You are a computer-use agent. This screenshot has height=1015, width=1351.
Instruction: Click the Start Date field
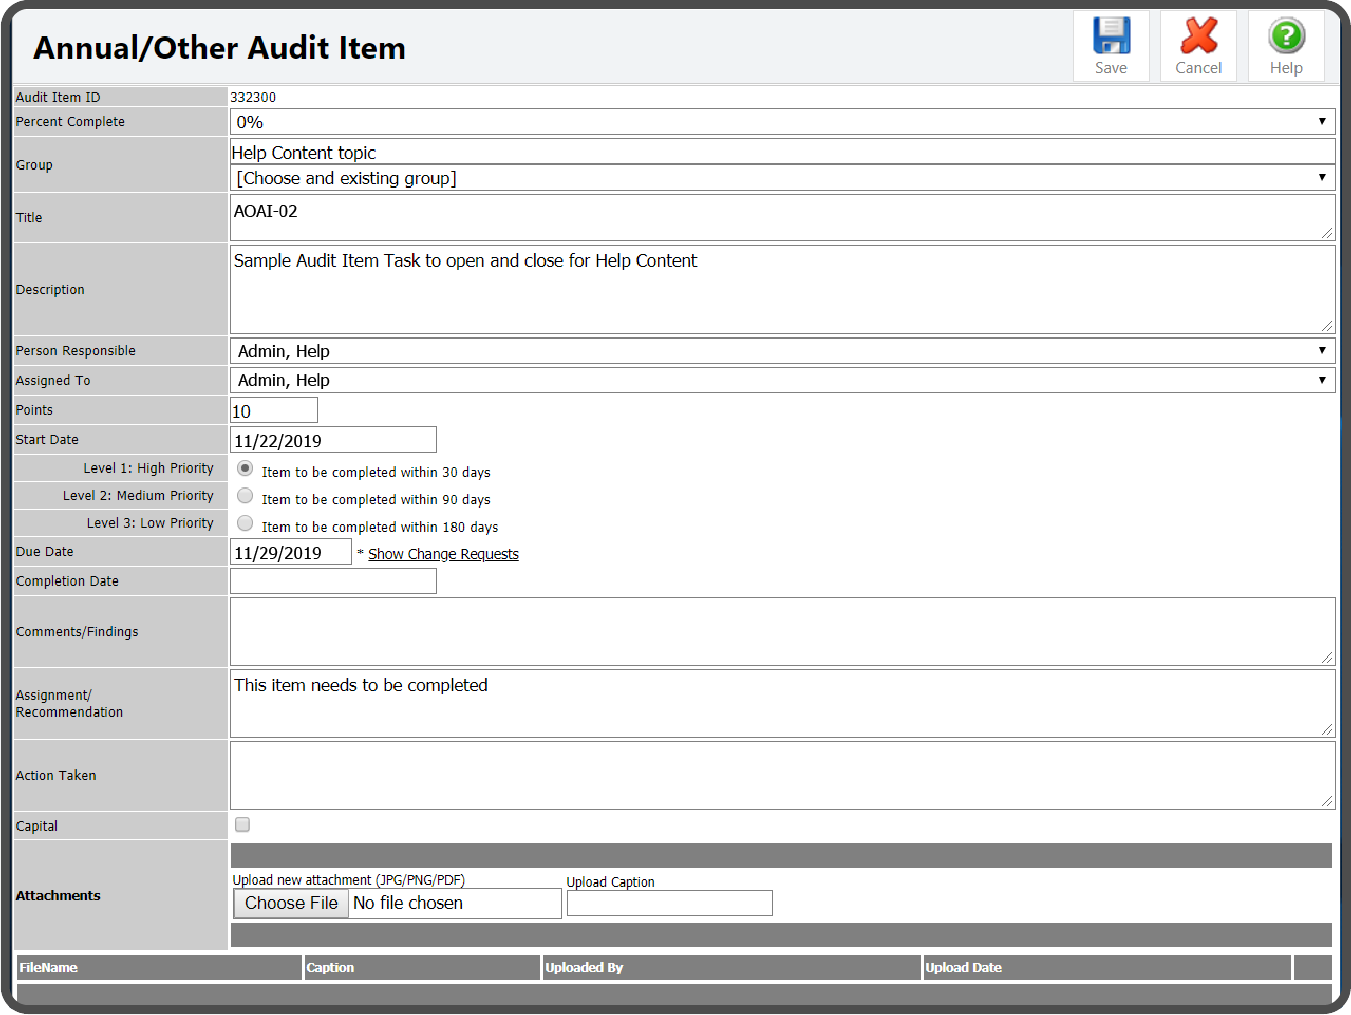pyautogui.click(x=333, y=440)
